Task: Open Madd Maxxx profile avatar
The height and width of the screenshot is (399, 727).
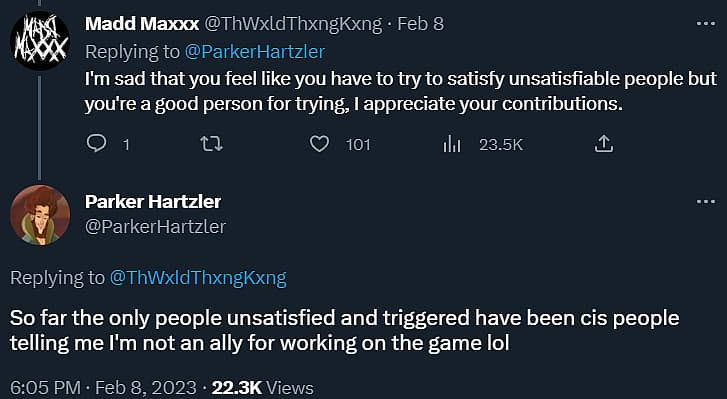Action: pyautogui.click(x=40, y=41)
